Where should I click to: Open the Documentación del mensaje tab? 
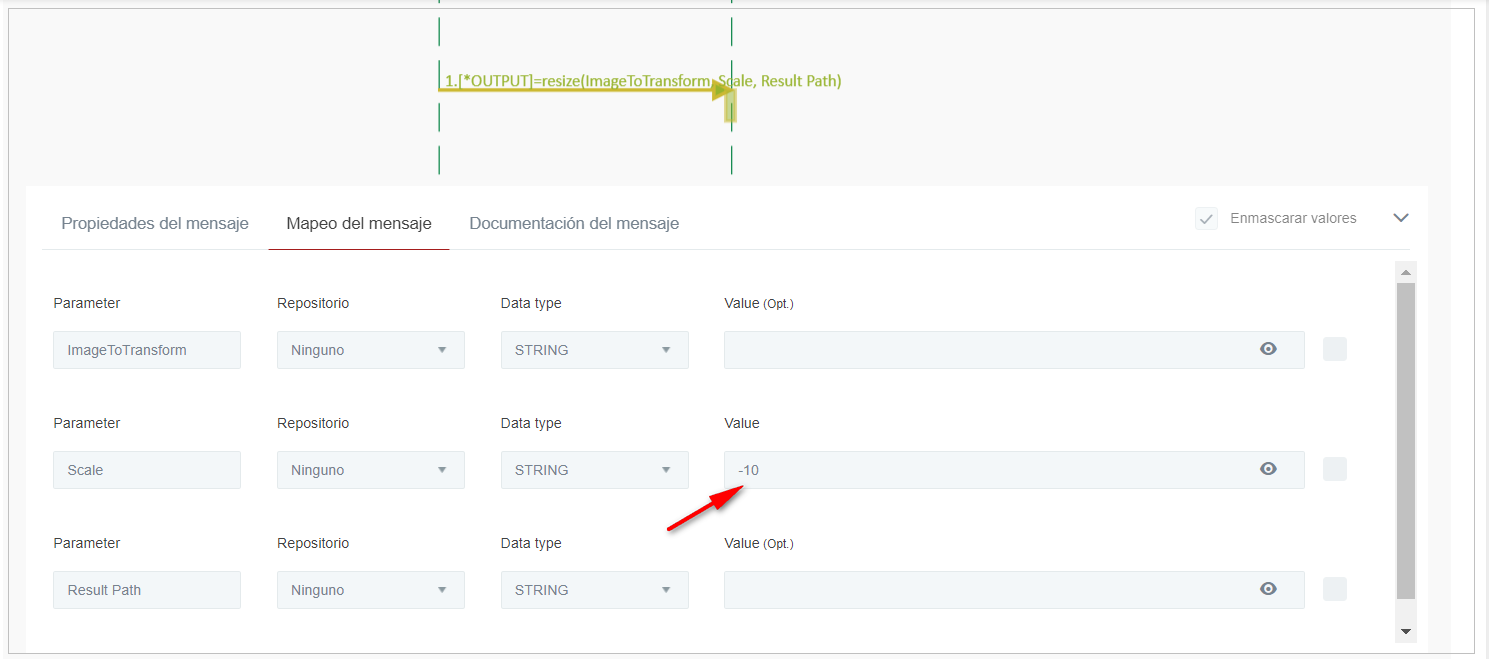tap(574, 223)
